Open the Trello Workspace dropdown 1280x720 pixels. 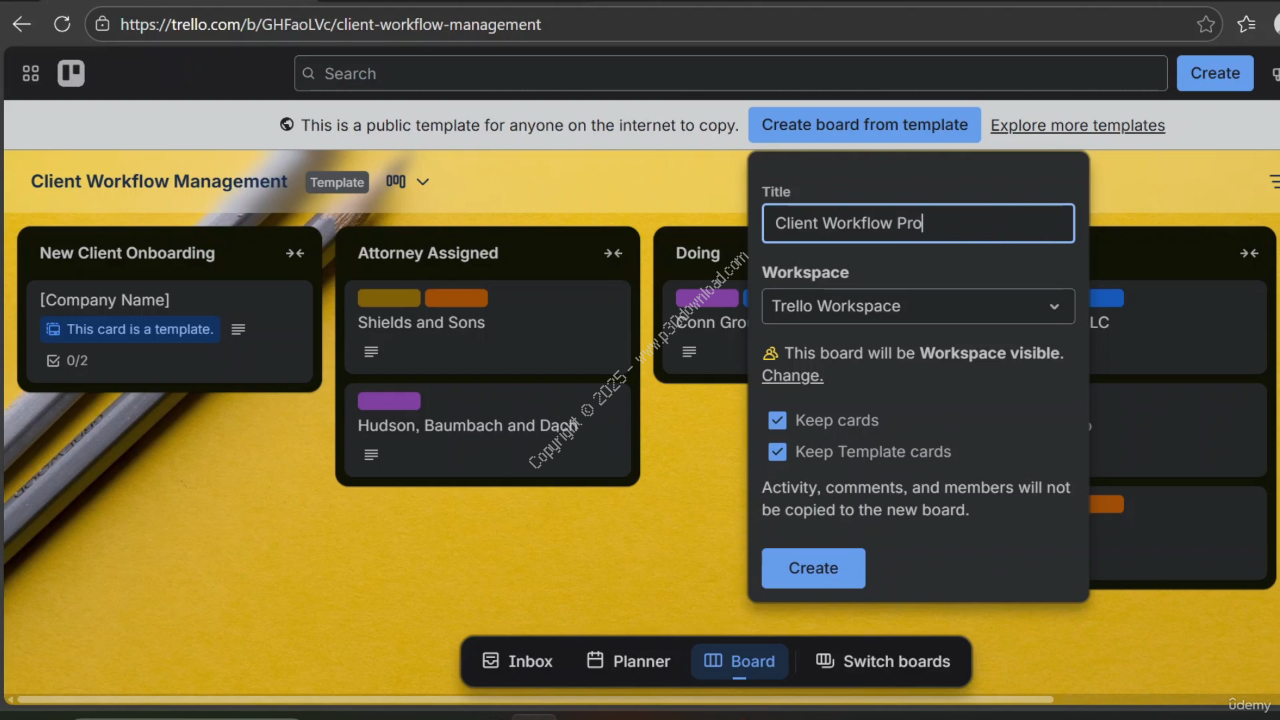(x=917, y=306)
